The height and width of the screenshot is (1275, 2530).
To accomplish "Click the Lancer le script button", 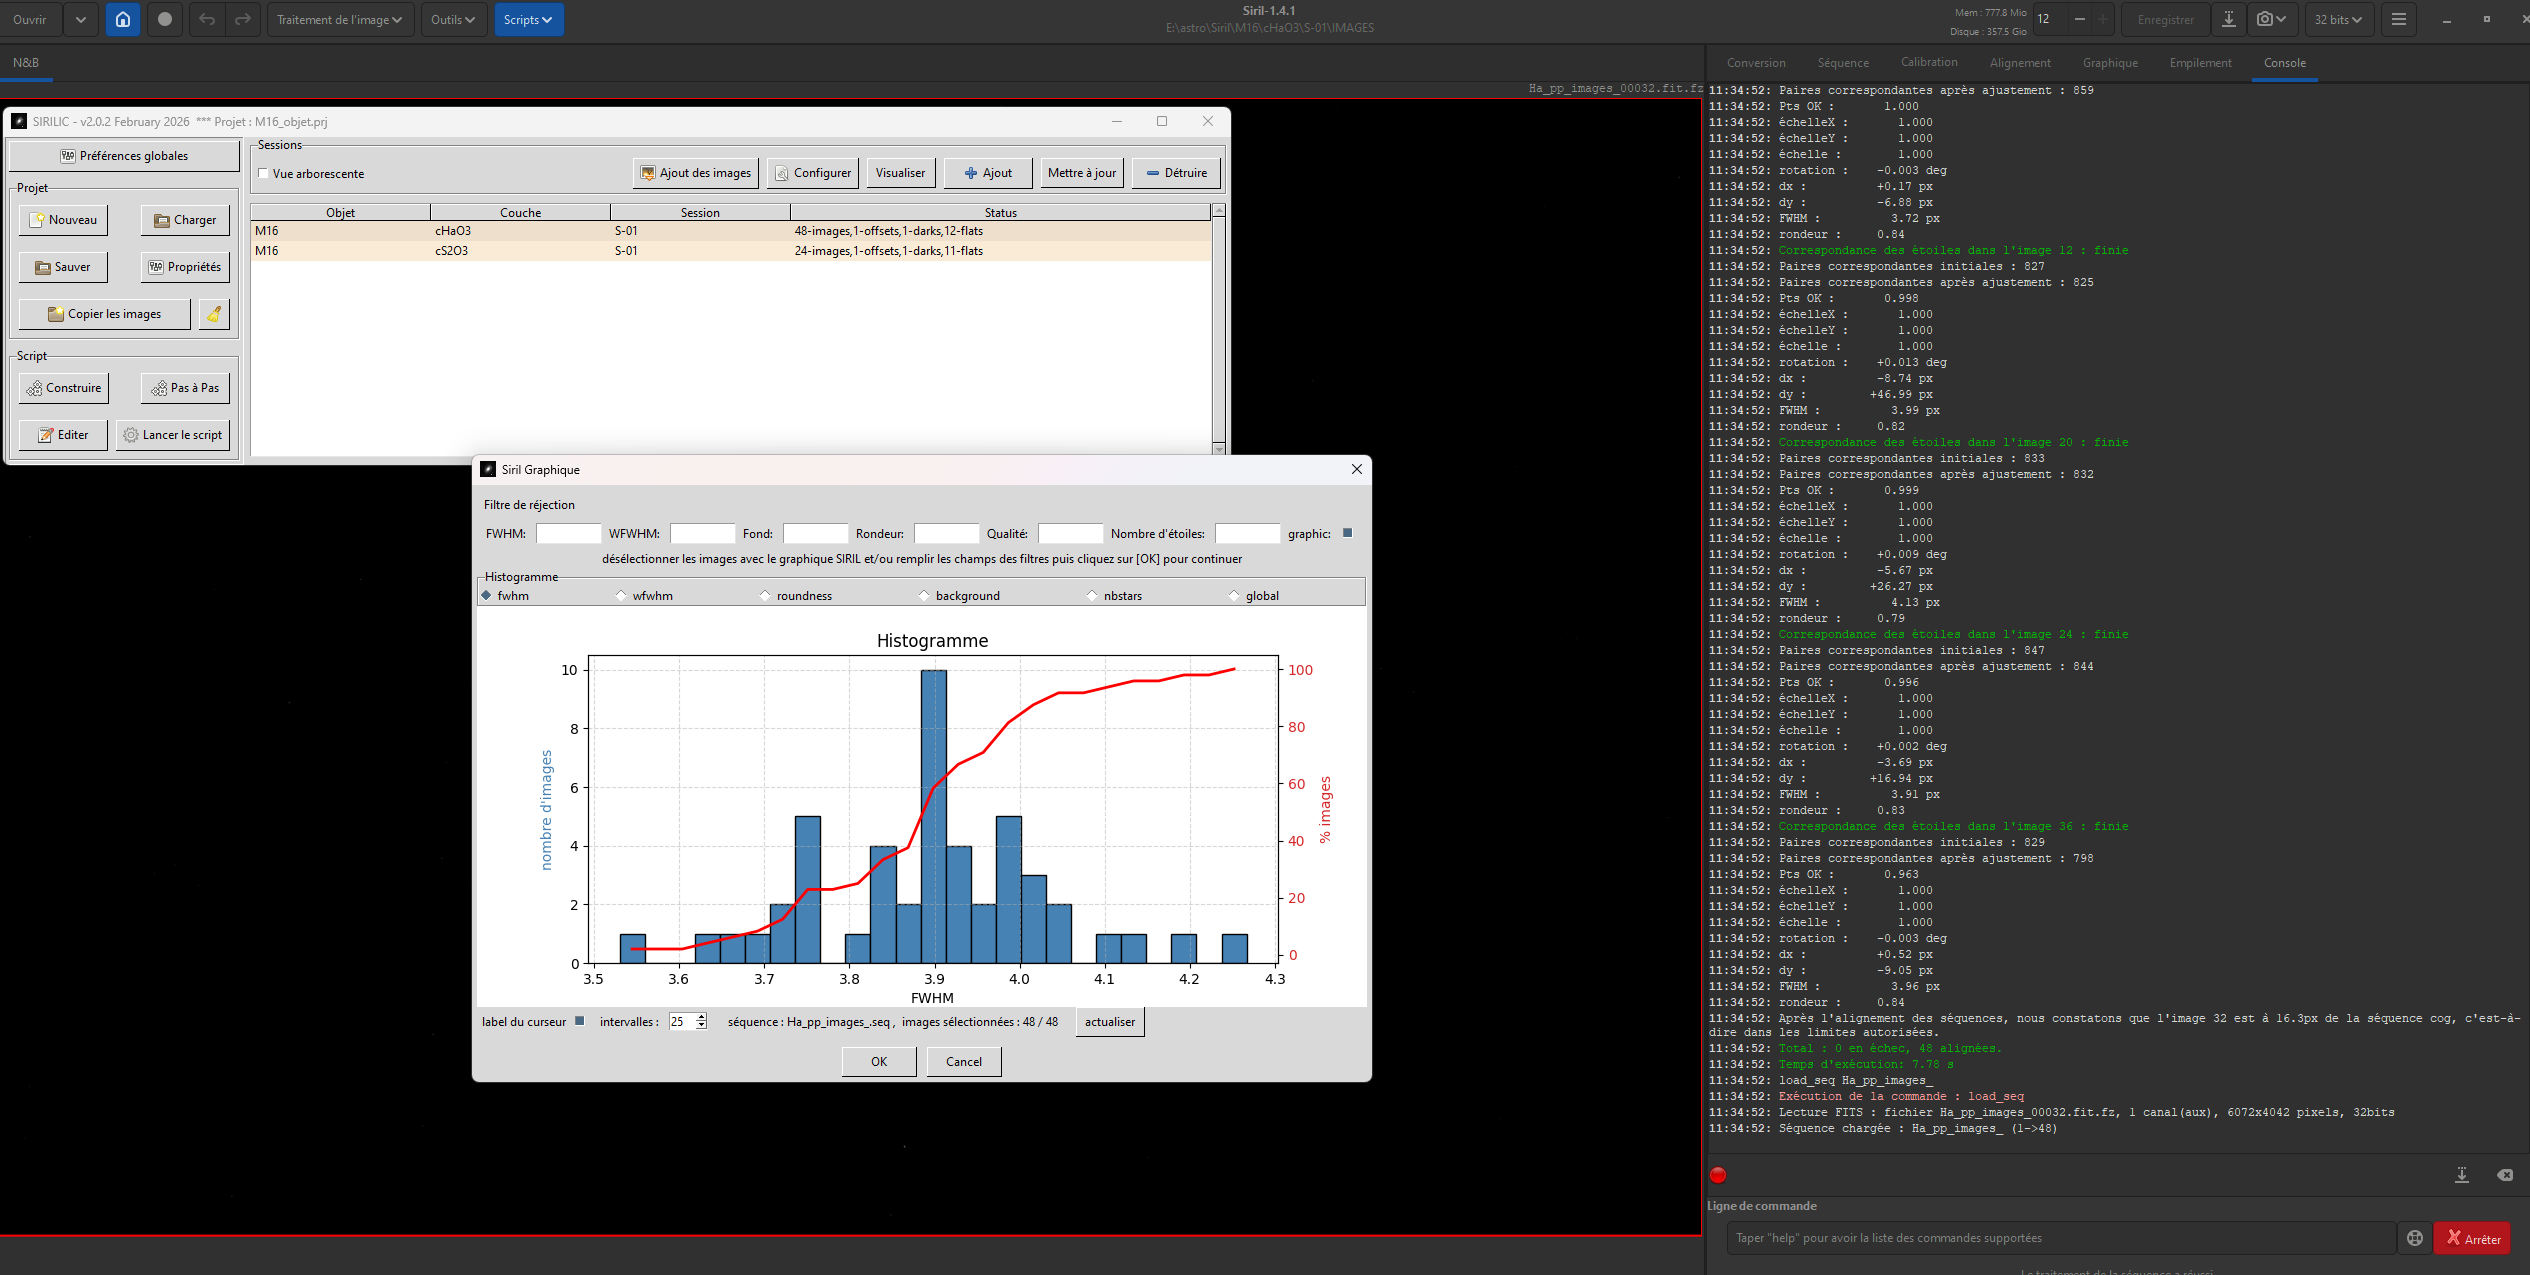I will click(x=172, y=435).
